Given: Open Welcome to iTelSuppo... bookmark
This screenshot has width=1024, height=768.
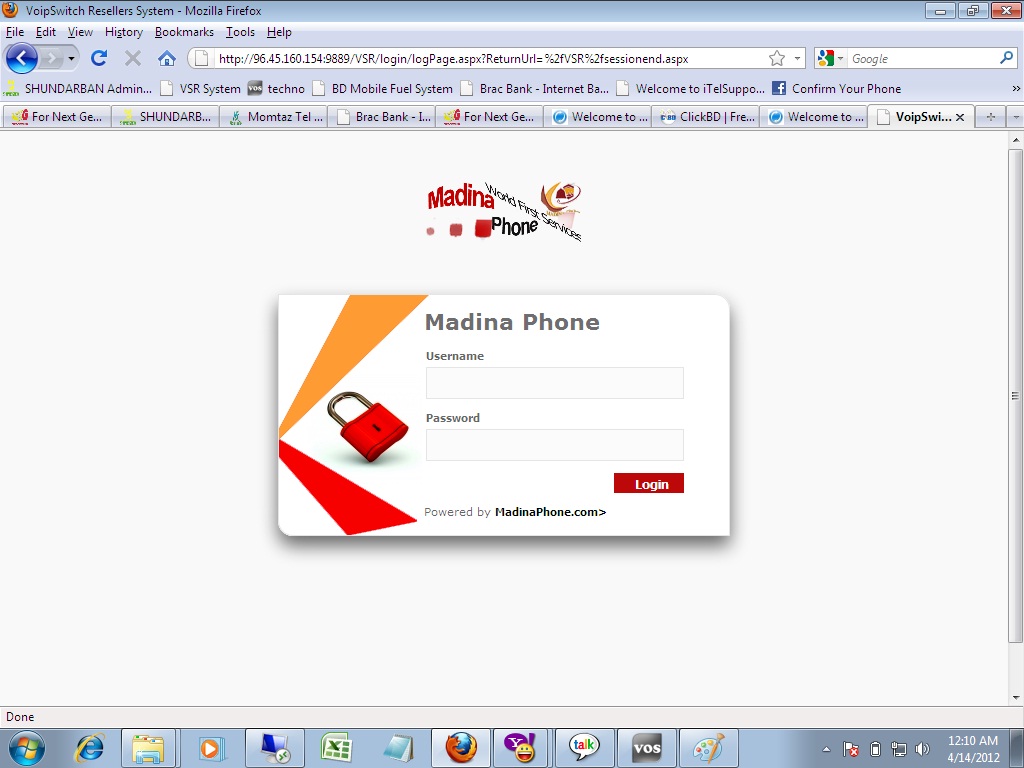Looking at the screenshot, I should click(x=691, y=88).
